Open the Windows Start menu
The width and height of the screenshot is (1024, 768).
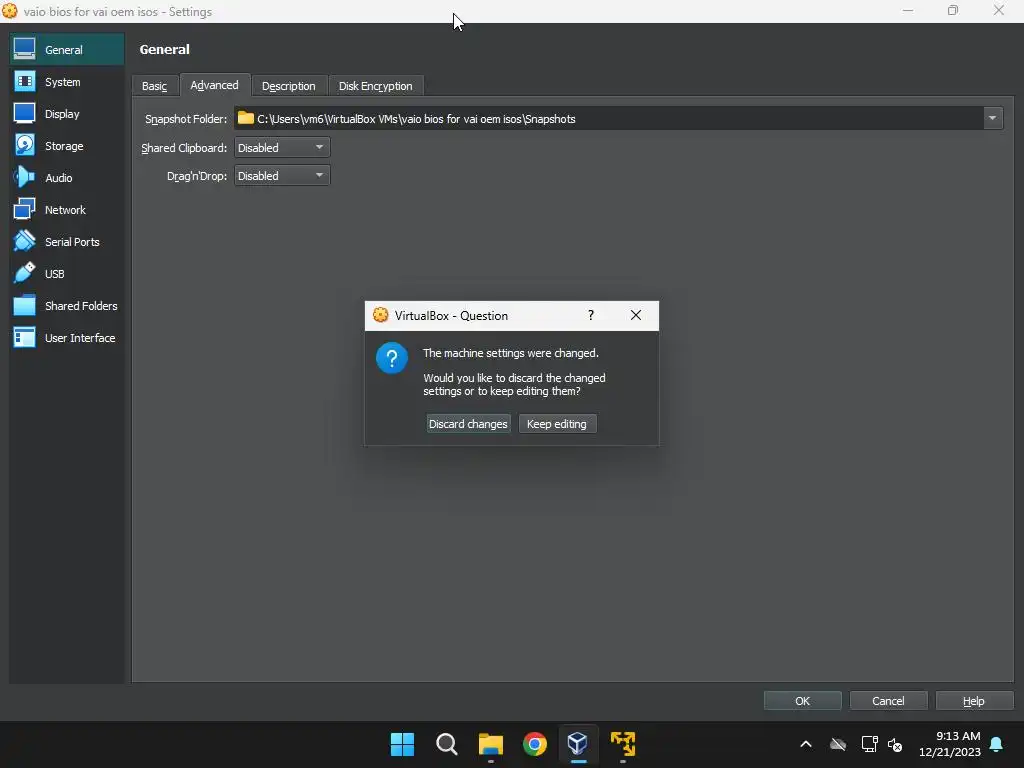[x=402, y=744]
